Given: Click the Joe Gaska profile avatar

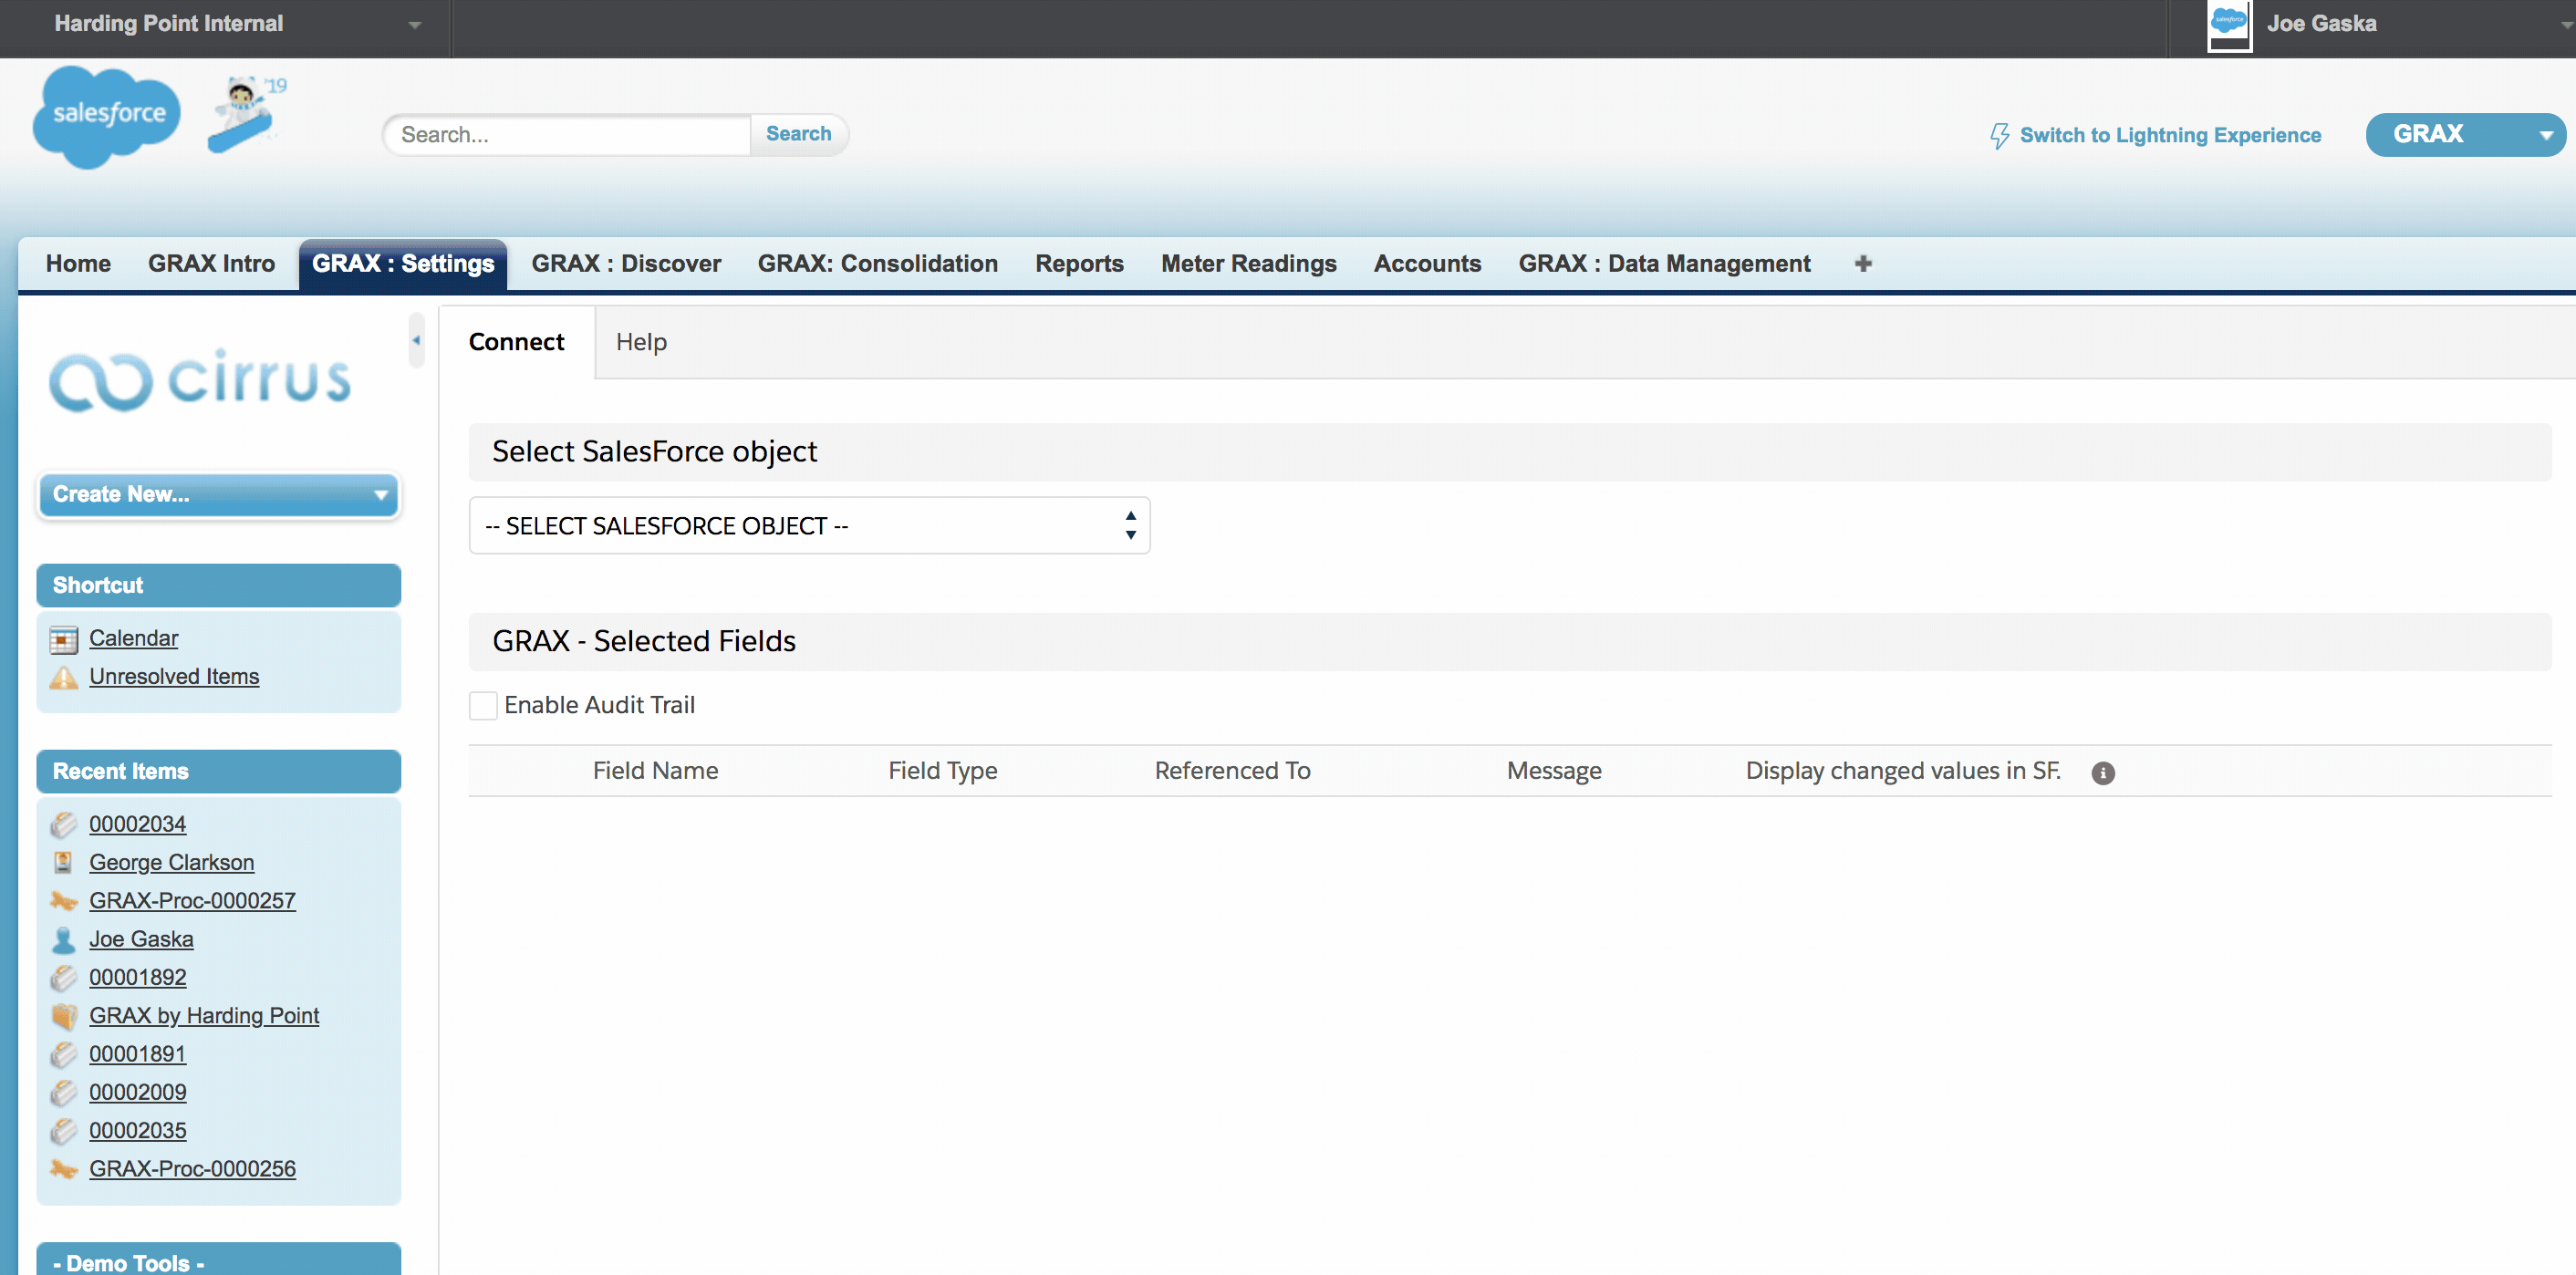Looking at the screenshot, I should coord(2228,25).
